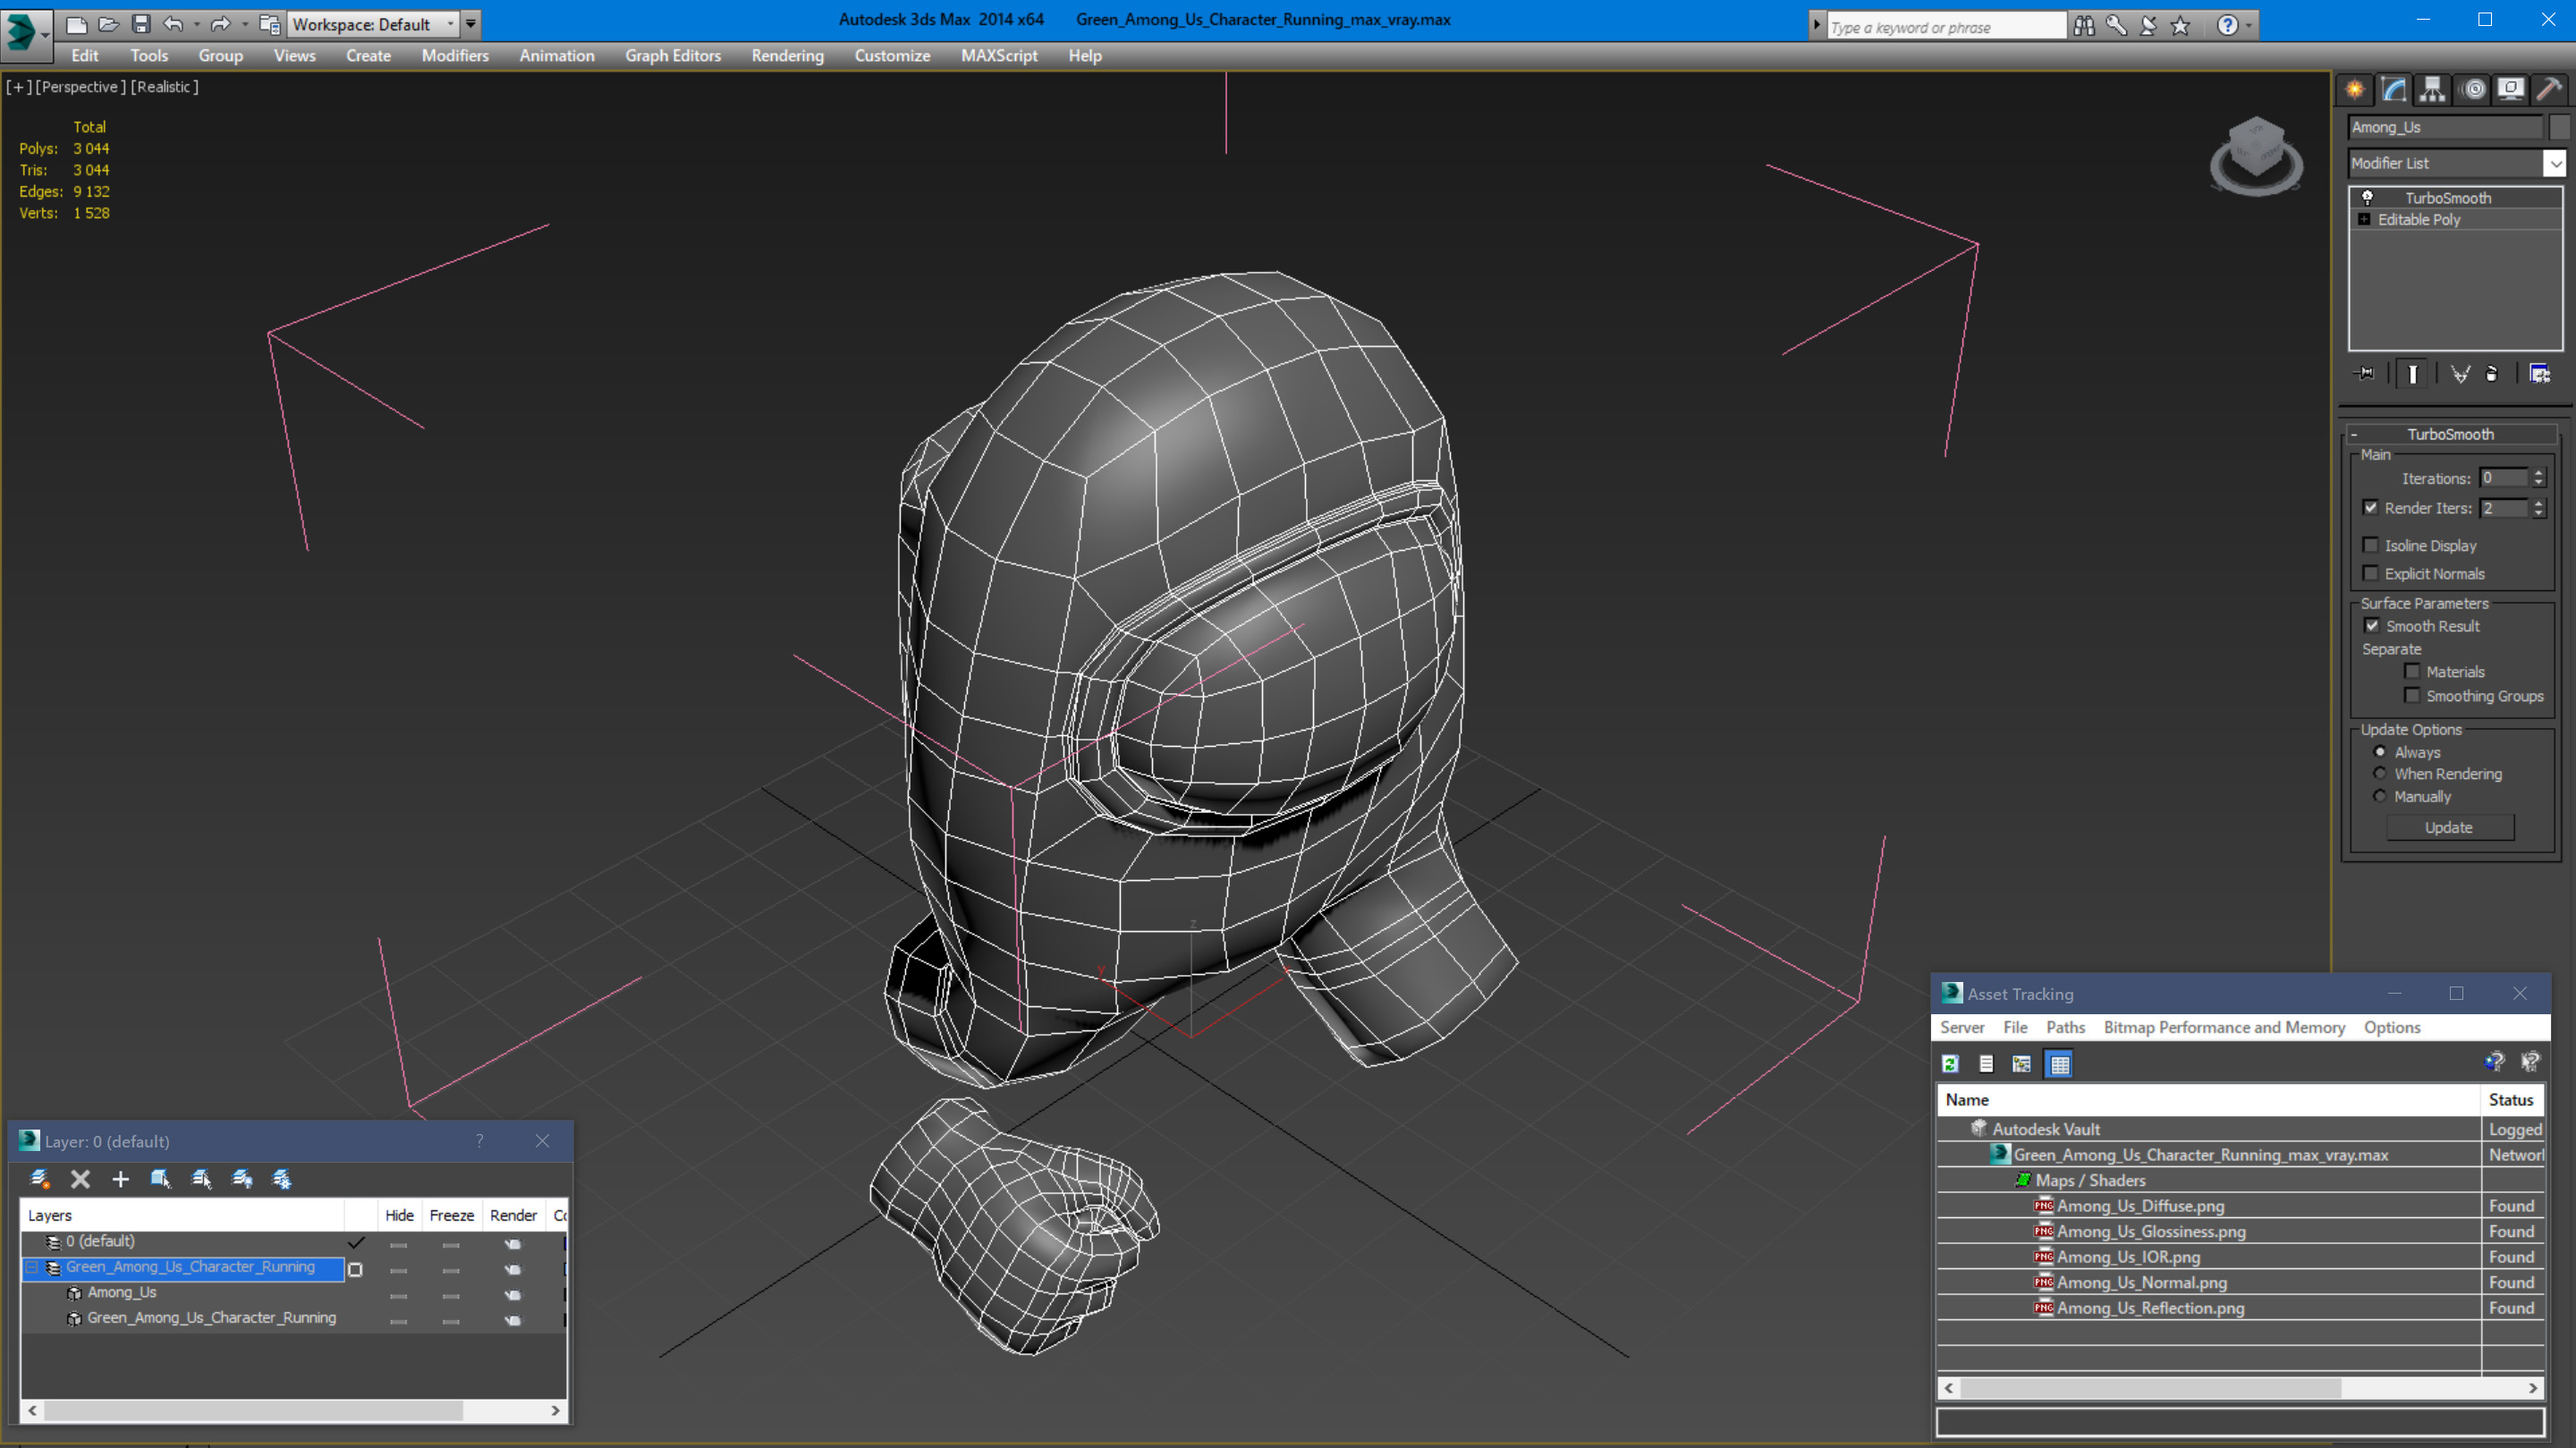Screen dimensions: 2576x1448
Task: Click Tree View icon in Asset Tracking toolbar
Action: pos(2022,1064)
